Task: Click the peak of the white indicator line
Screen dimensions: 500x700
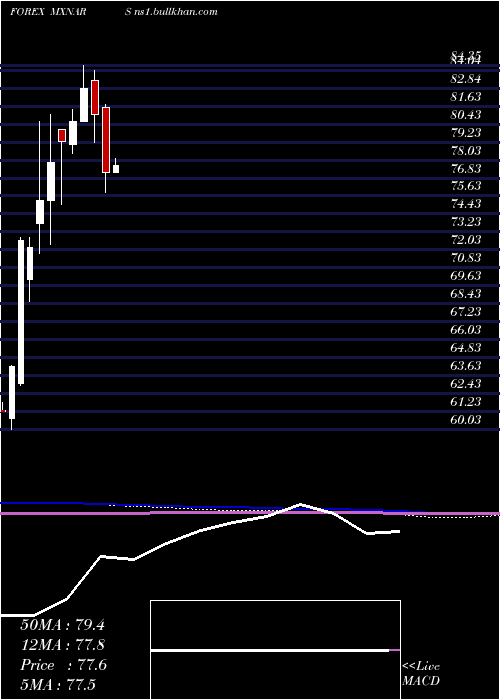Action: click(x=300, y=504)
